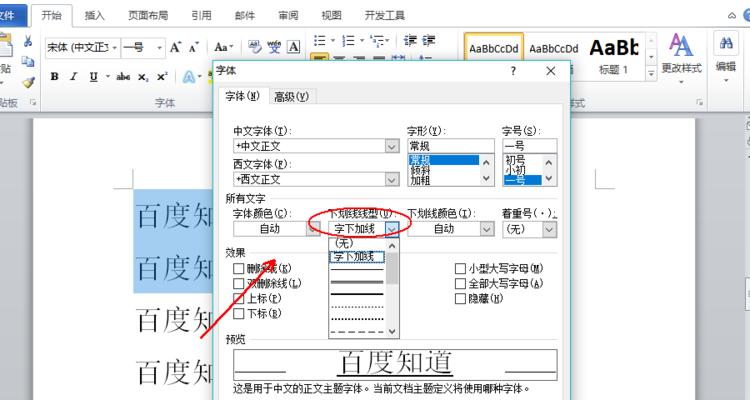Click the Phonetic Guide (wén) icon
The width and height of the screenshot is (750, 400).
coord(274,47)
